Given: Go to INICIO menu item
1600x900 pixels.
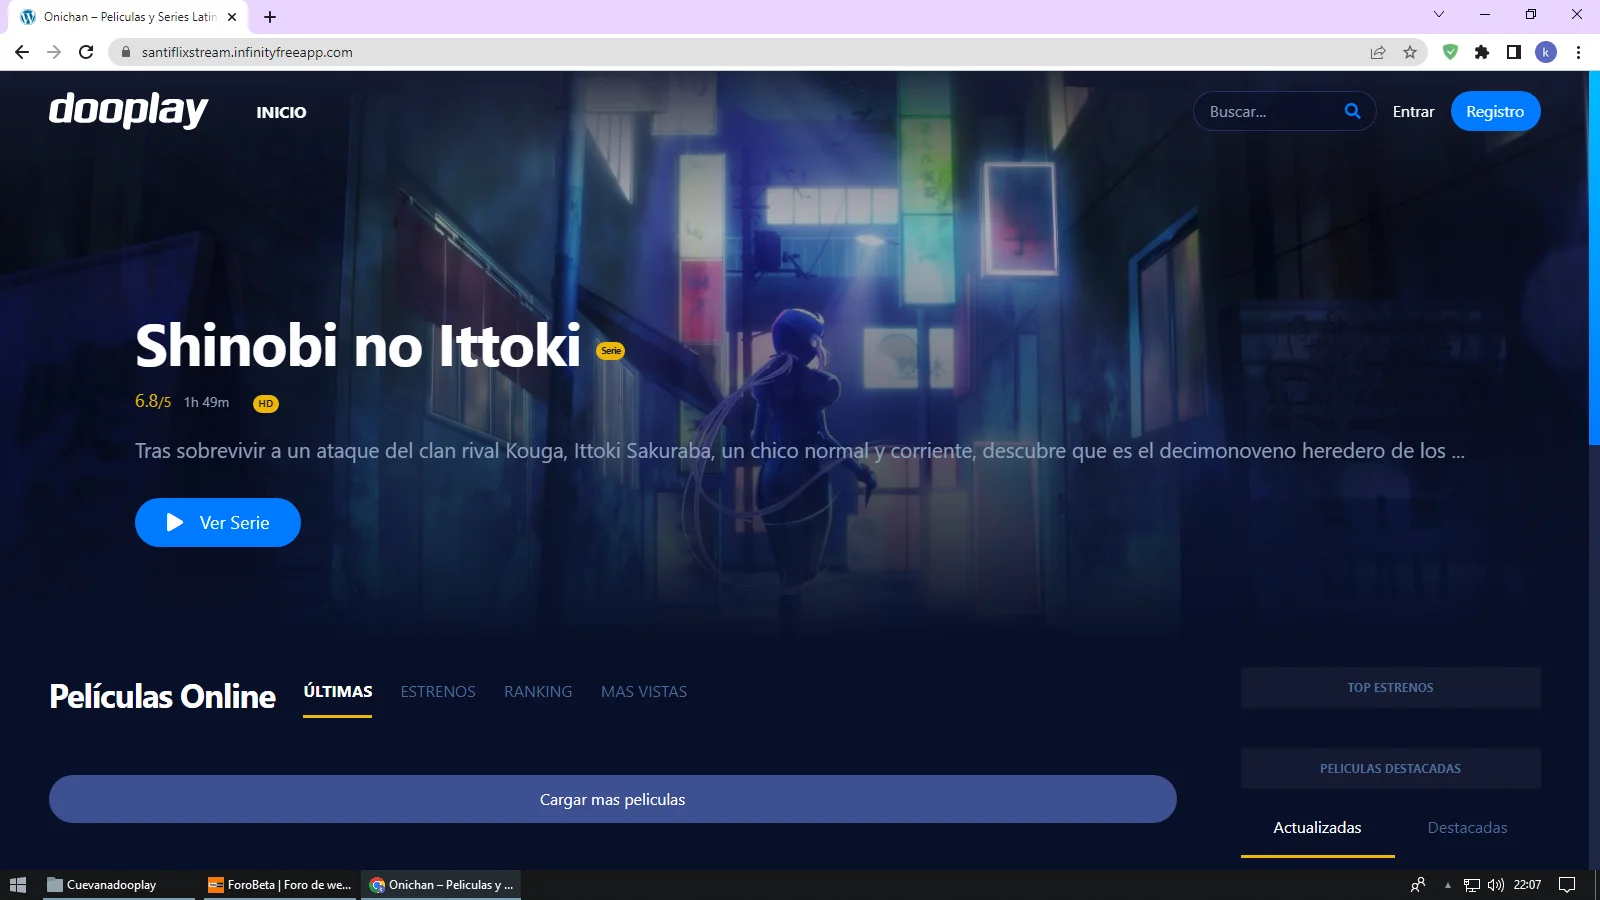Looking at the screenshot, I should pos(281,112).
